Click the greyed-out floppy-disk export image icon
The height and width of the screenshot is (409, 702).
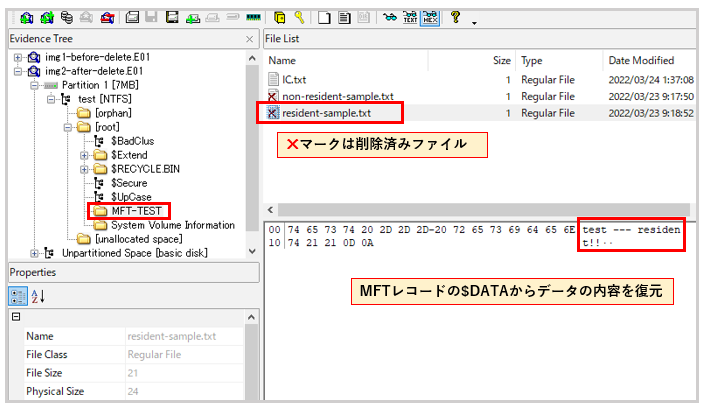click(151, 18)
